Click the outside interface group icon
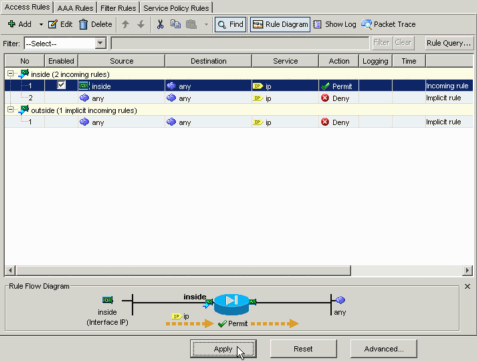The width and height of the screenshot is (477, 361). click(x=24, y=110)
